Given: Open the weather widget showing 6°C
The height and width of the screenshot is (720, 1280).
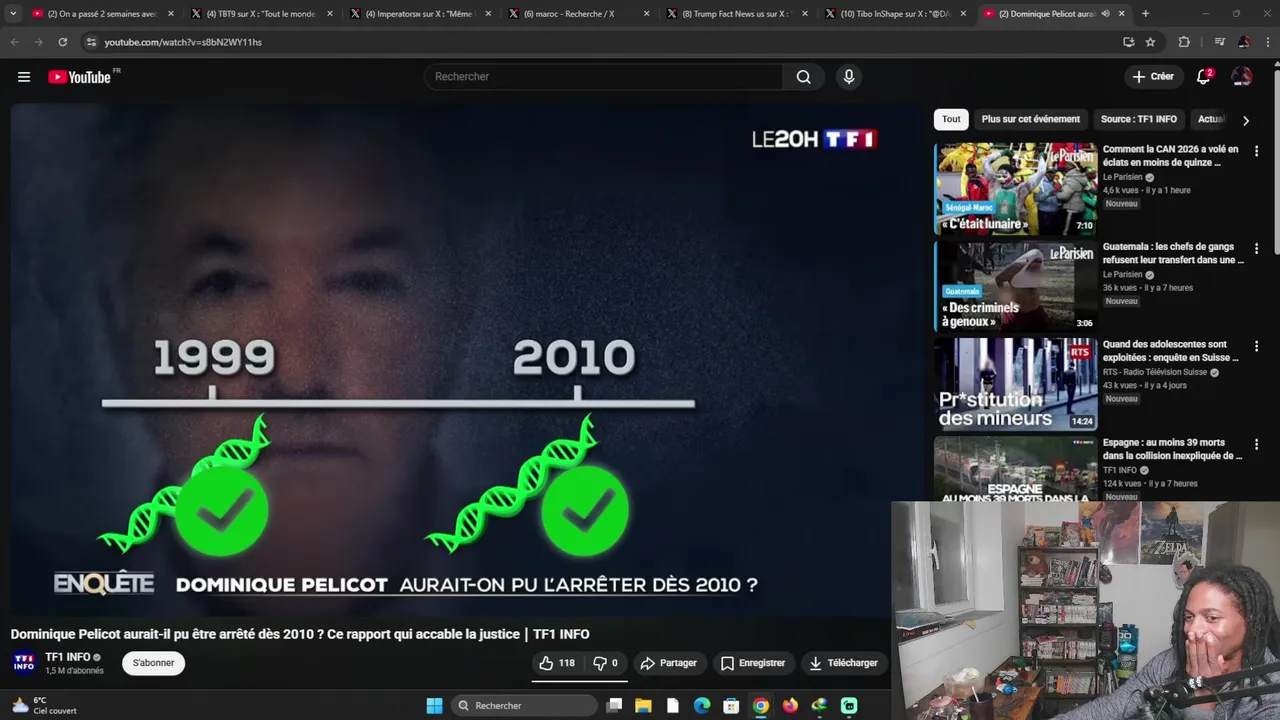Looking at the screenshot, I should tap(42, 706).
